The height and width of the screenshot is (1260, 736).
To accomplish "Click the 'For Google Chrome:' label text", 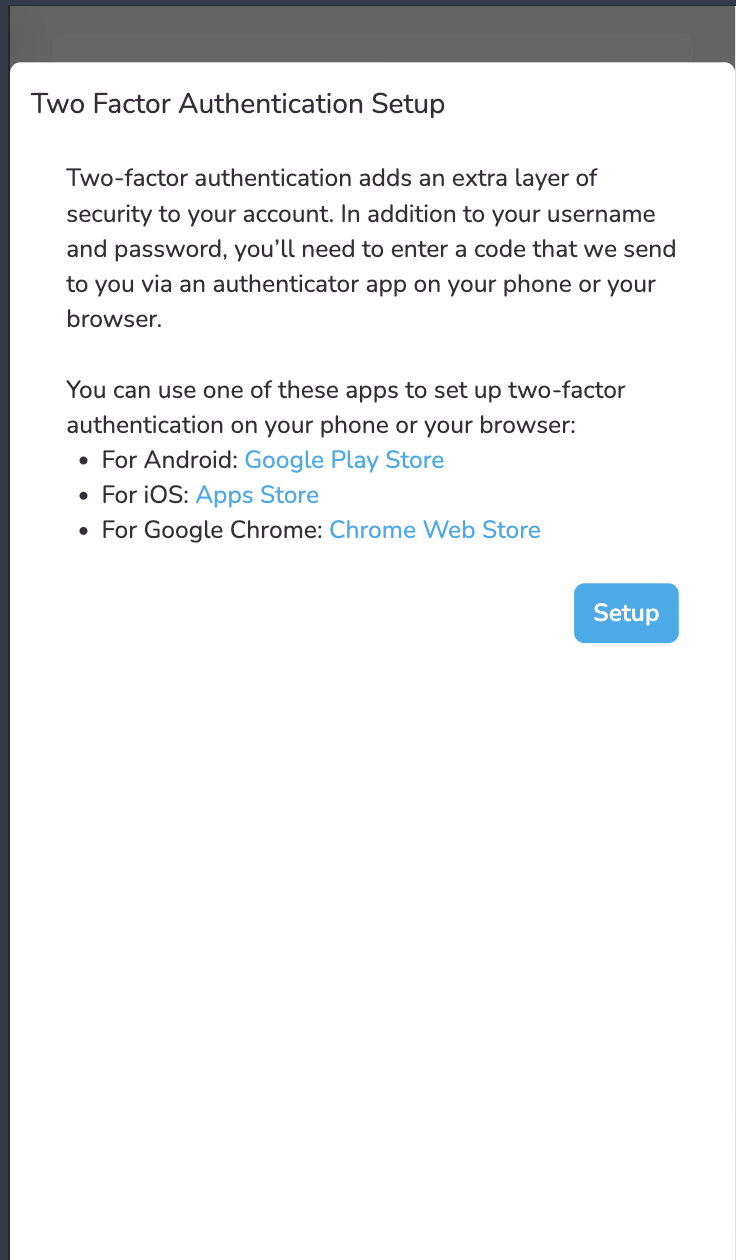I will click(212, 530).
